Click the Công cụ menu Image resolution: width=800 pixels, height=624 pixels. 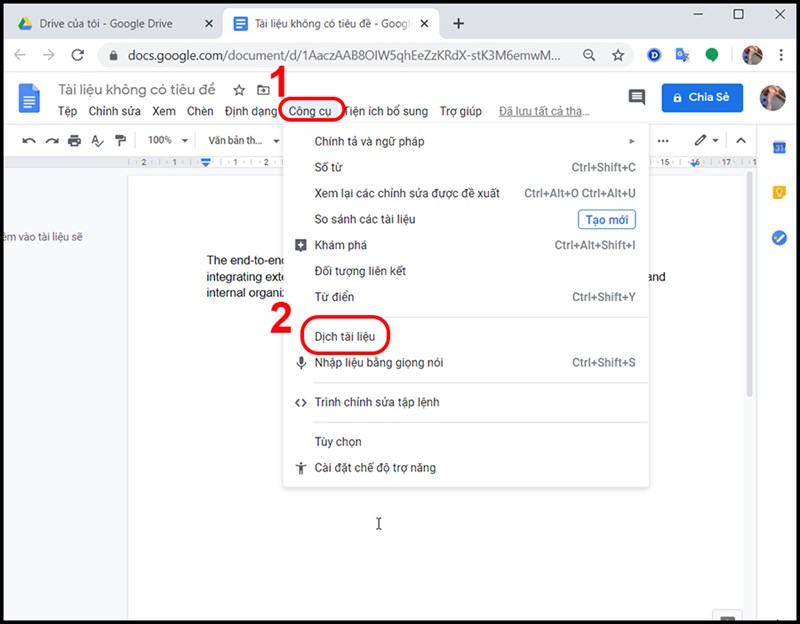click(310, 111)
